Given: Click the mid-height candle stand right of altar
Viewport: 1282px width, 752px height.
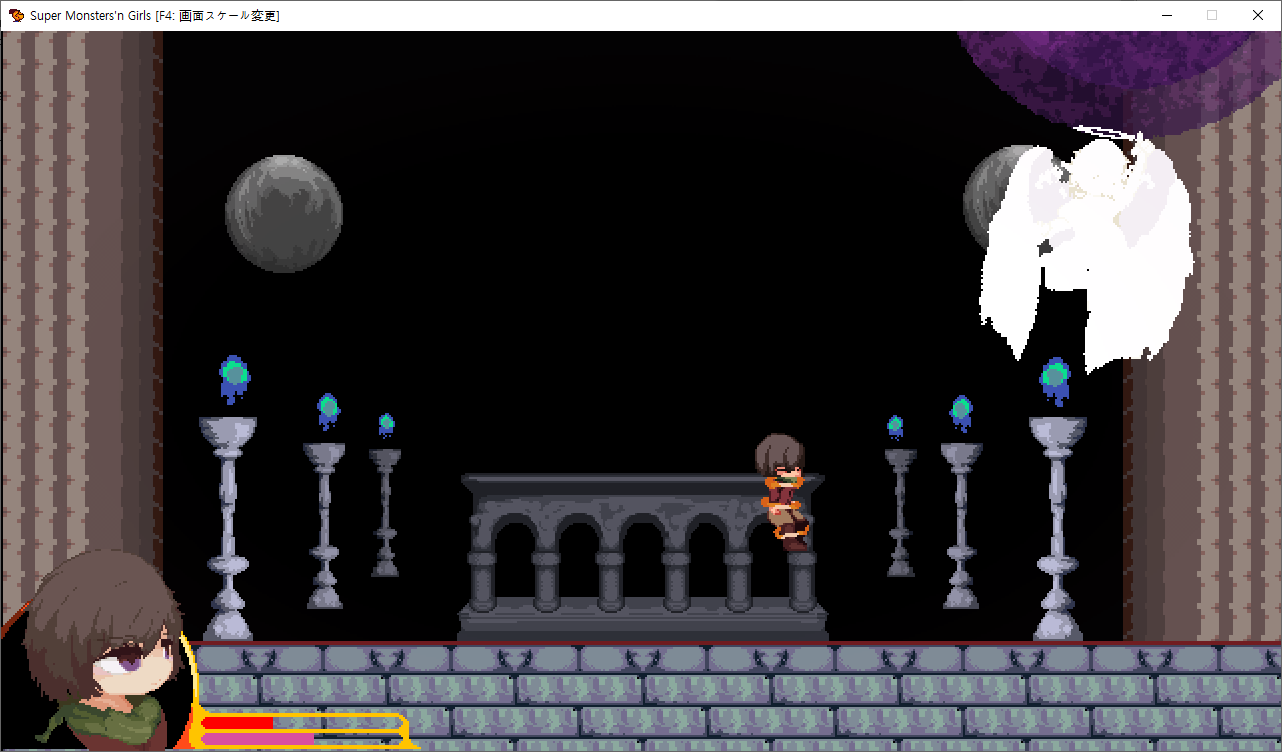Looking at the screenshot, I should 961,526.
